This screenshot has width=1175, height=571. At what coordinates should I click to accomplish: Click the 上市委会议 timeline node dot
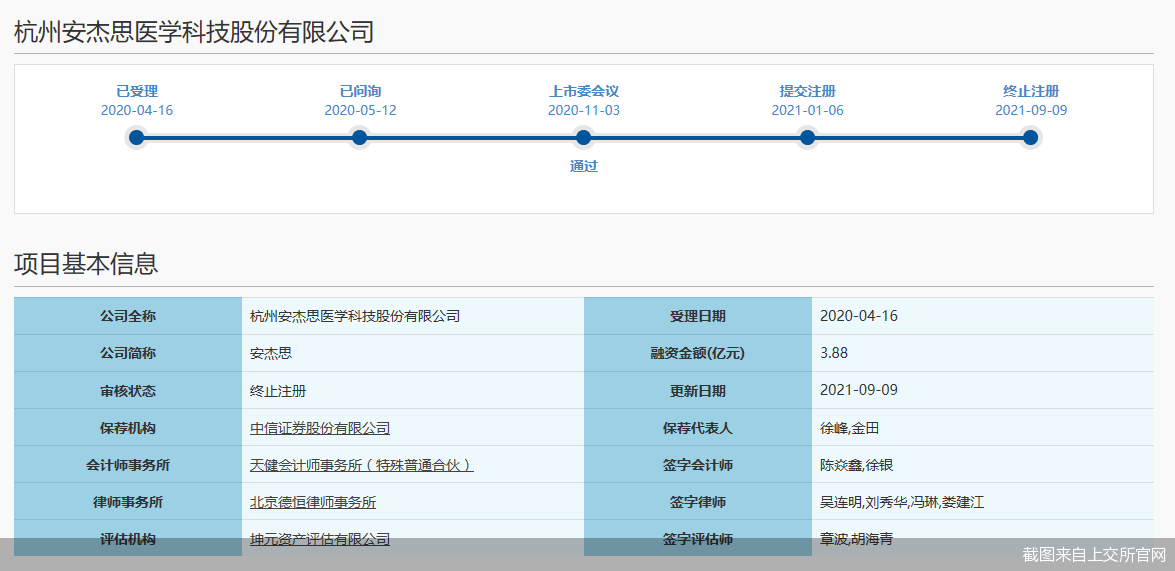click(x=584, y=138)
